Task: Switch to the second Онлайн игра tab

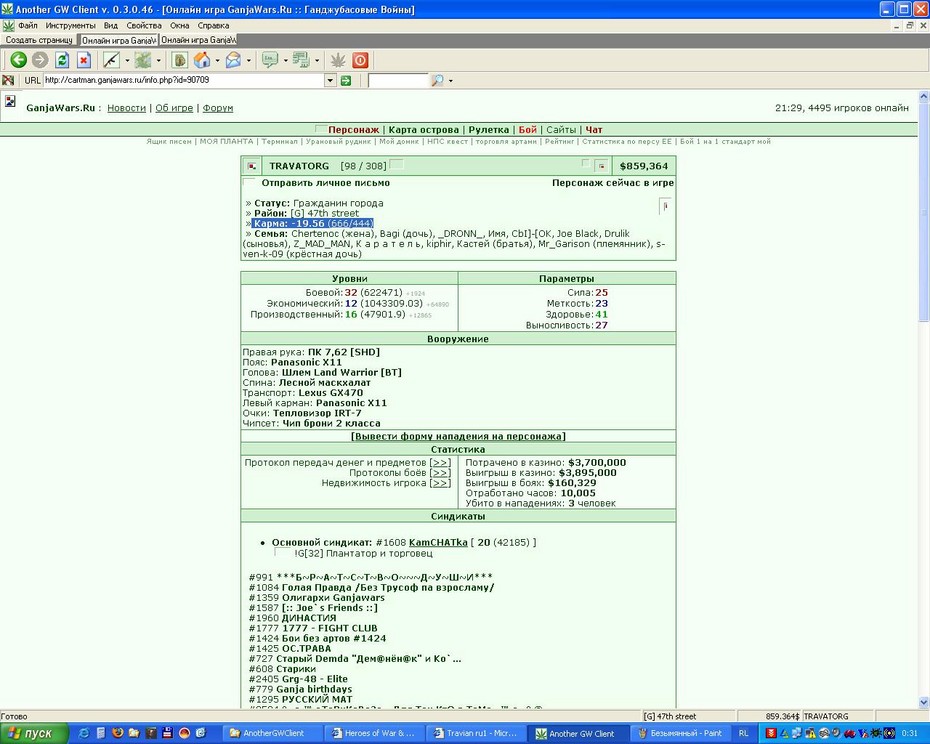Action: (198, 40)
